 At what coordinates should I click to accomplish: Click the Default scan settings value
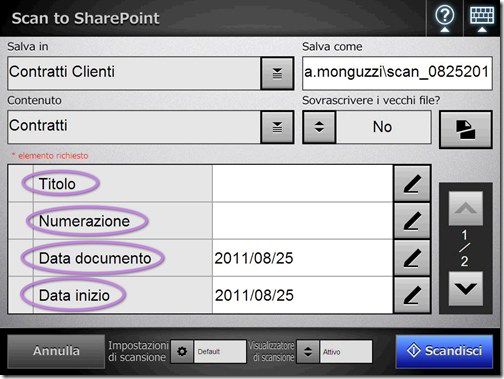point(220,351)
